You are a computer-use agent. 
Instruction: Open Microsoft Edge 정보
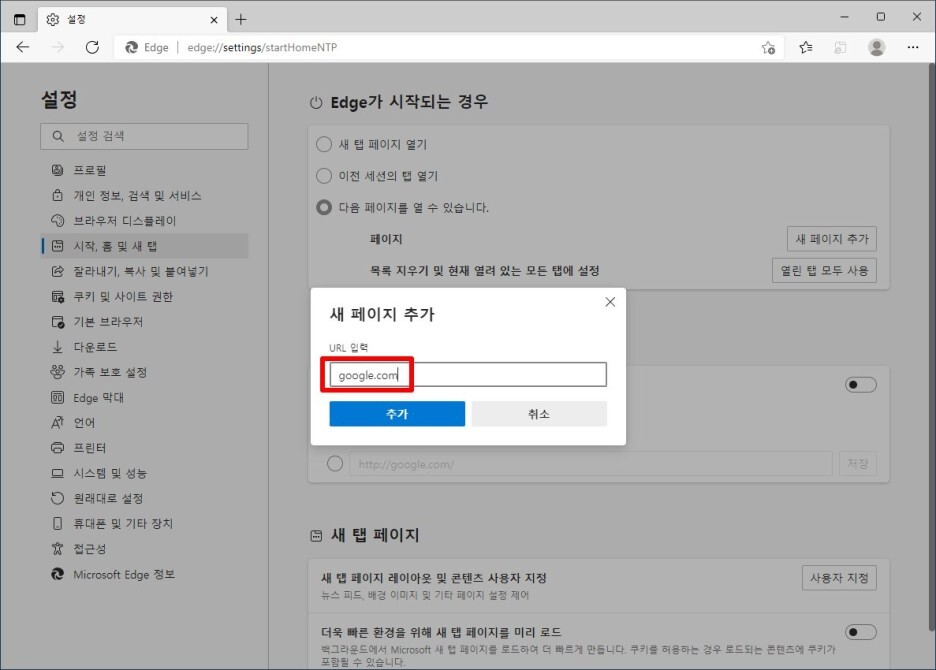(144, 574)
